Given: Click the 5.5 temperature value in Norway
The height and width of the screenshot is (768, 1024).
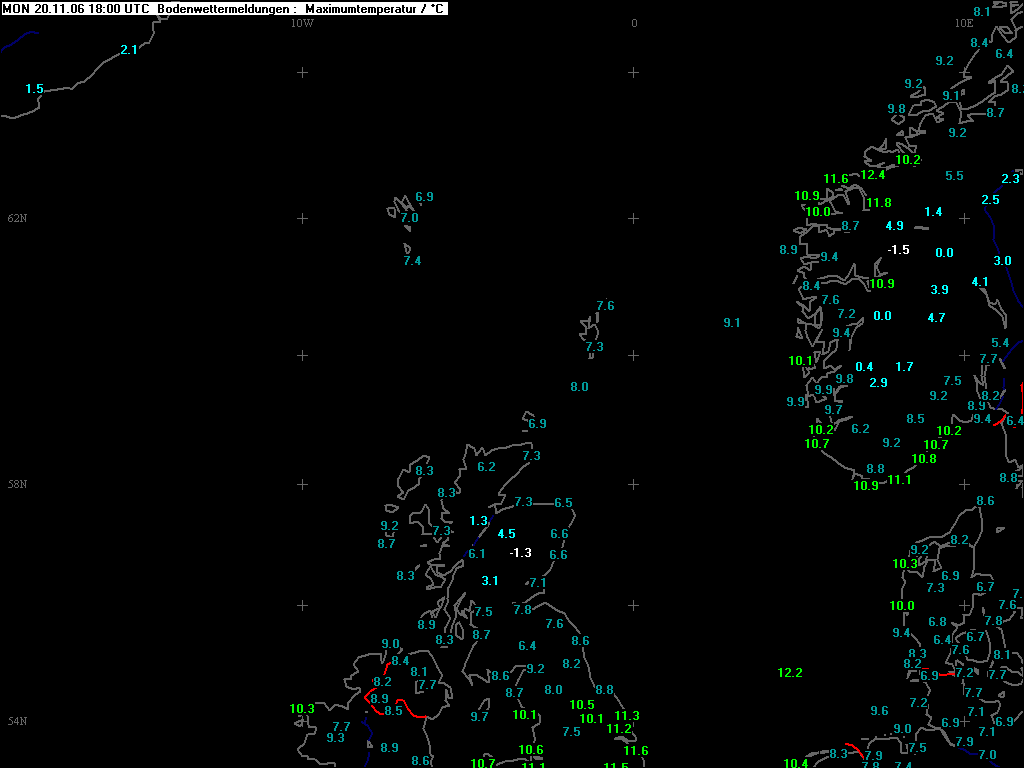Looking at the screenshot, I should (954, 176).
